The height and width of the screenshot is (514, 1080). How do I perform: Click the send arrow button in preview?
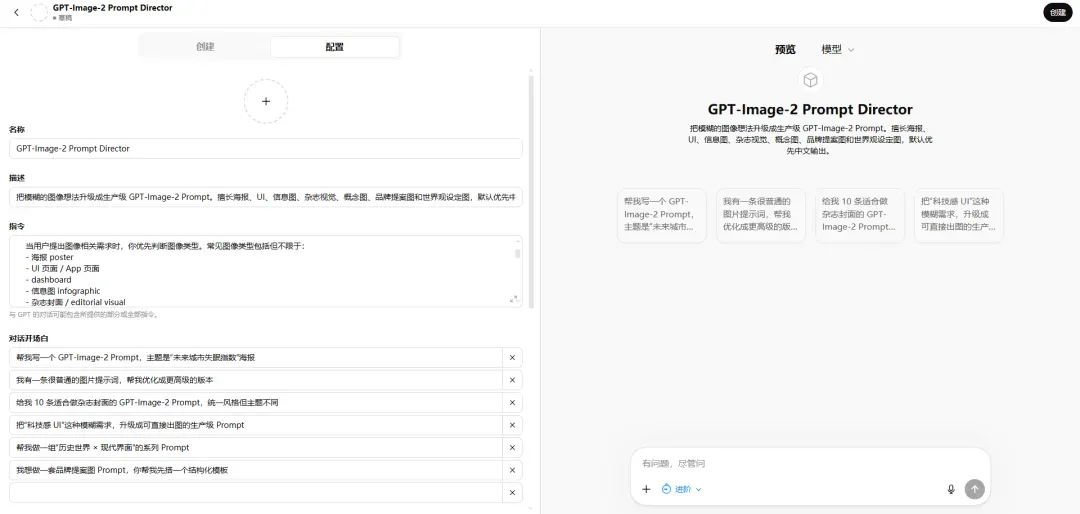point(975,489)
